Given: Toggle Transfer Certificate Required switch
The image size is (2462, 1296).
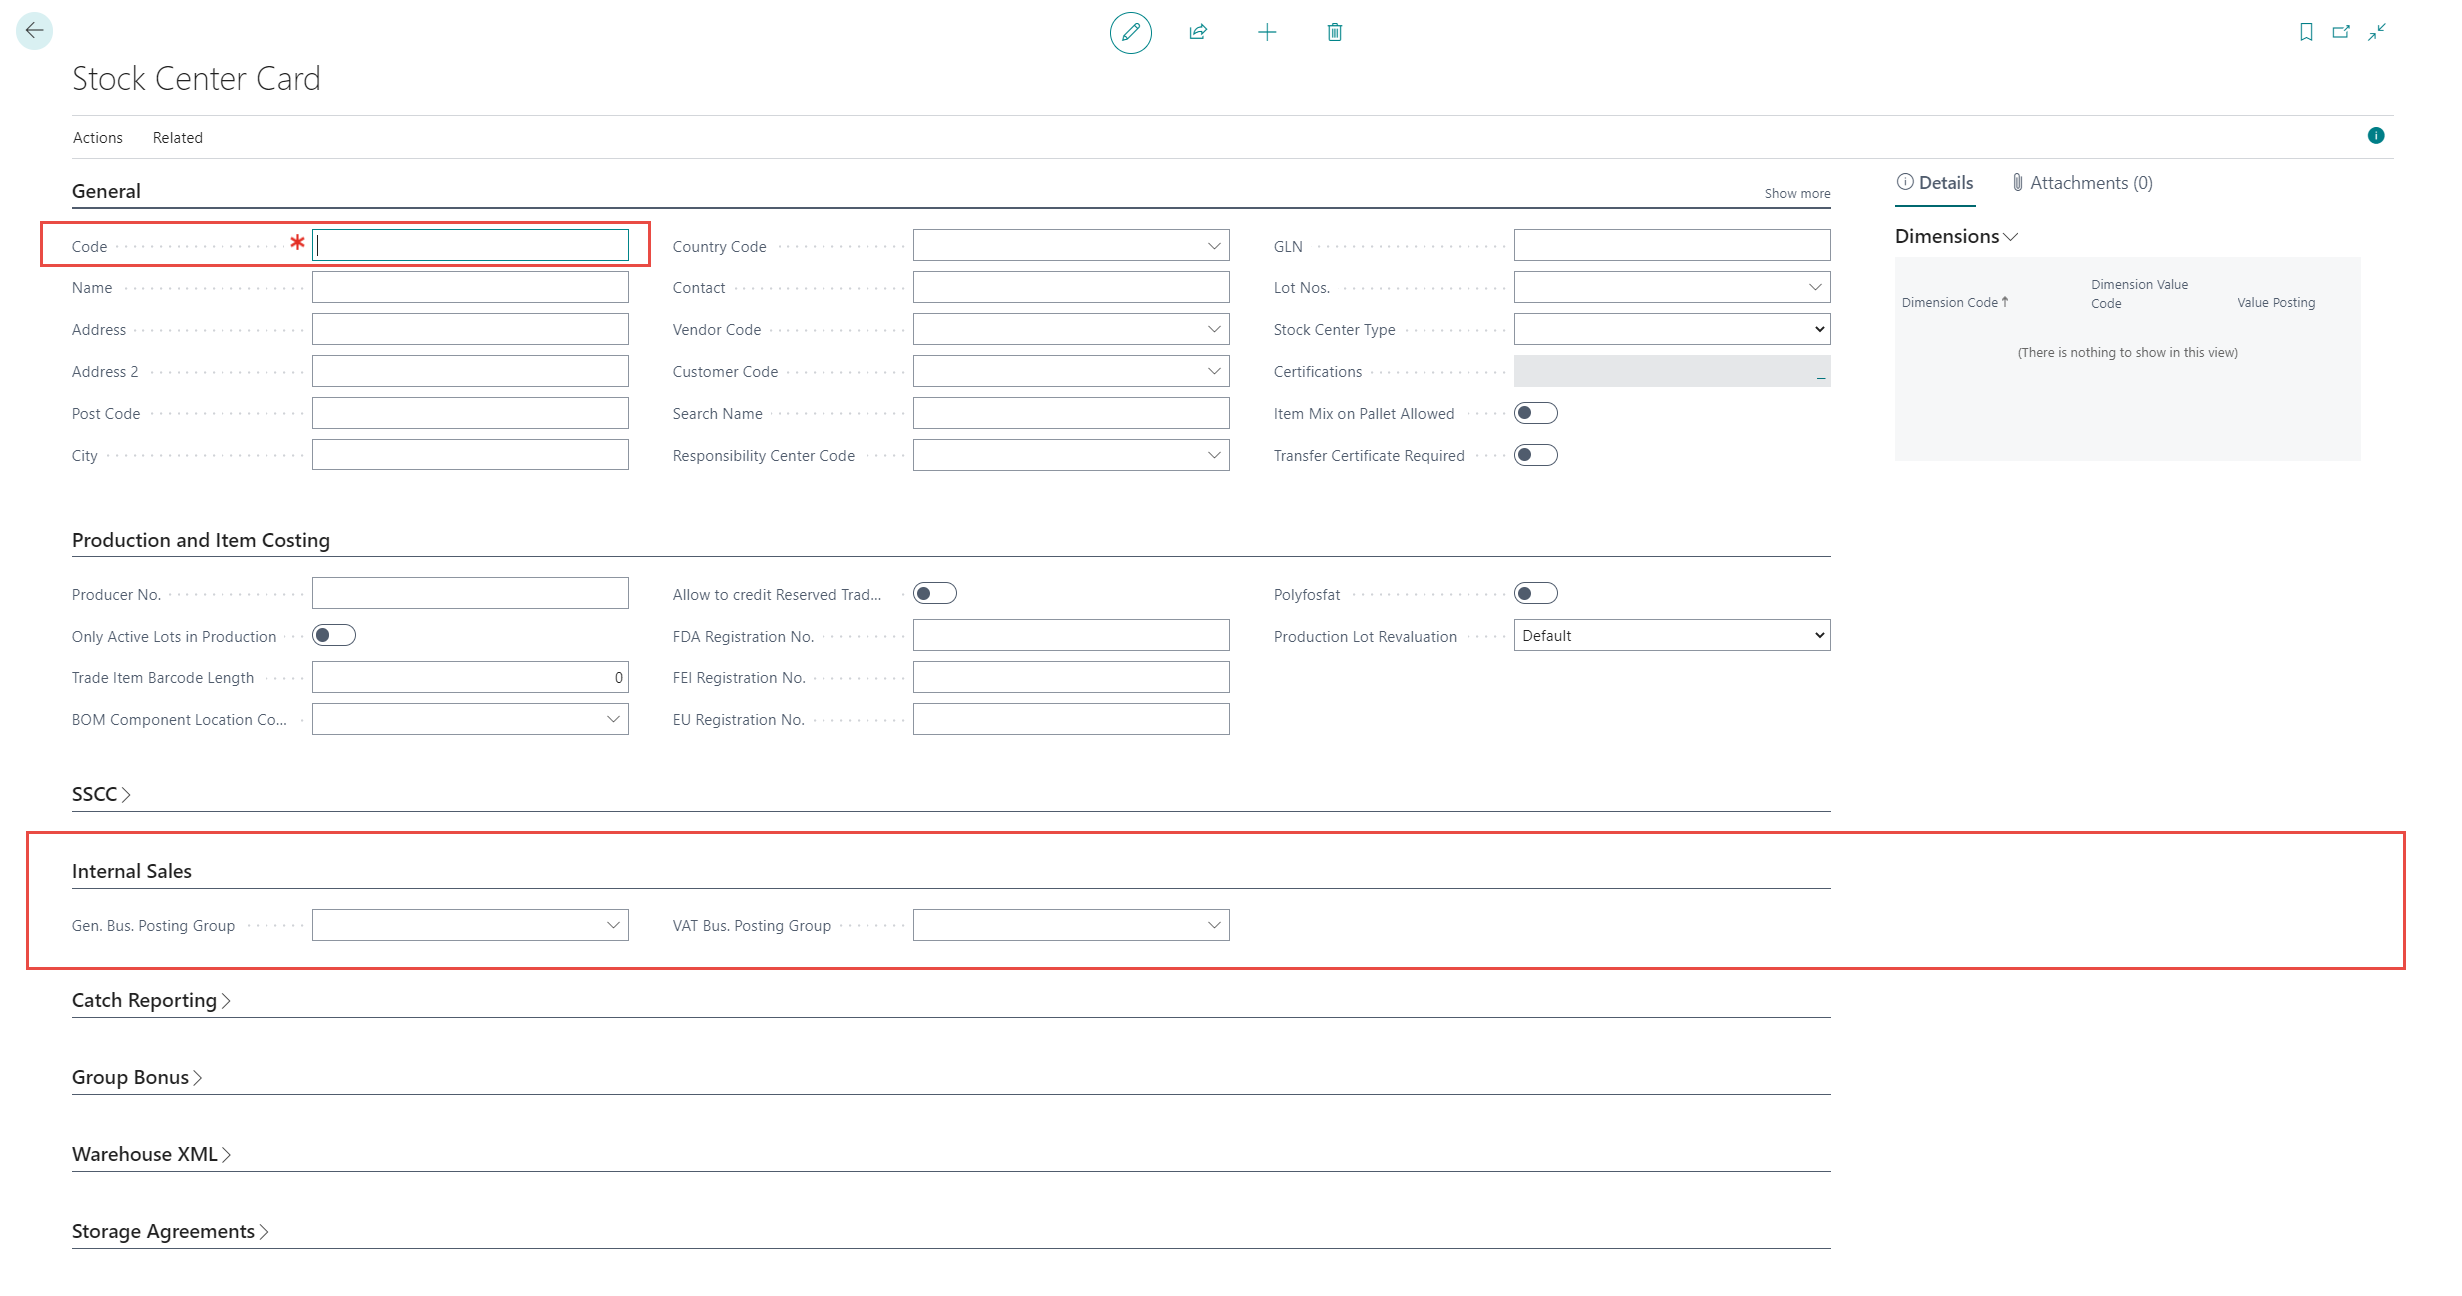Looking at the screenshot, I should 1535,455.
